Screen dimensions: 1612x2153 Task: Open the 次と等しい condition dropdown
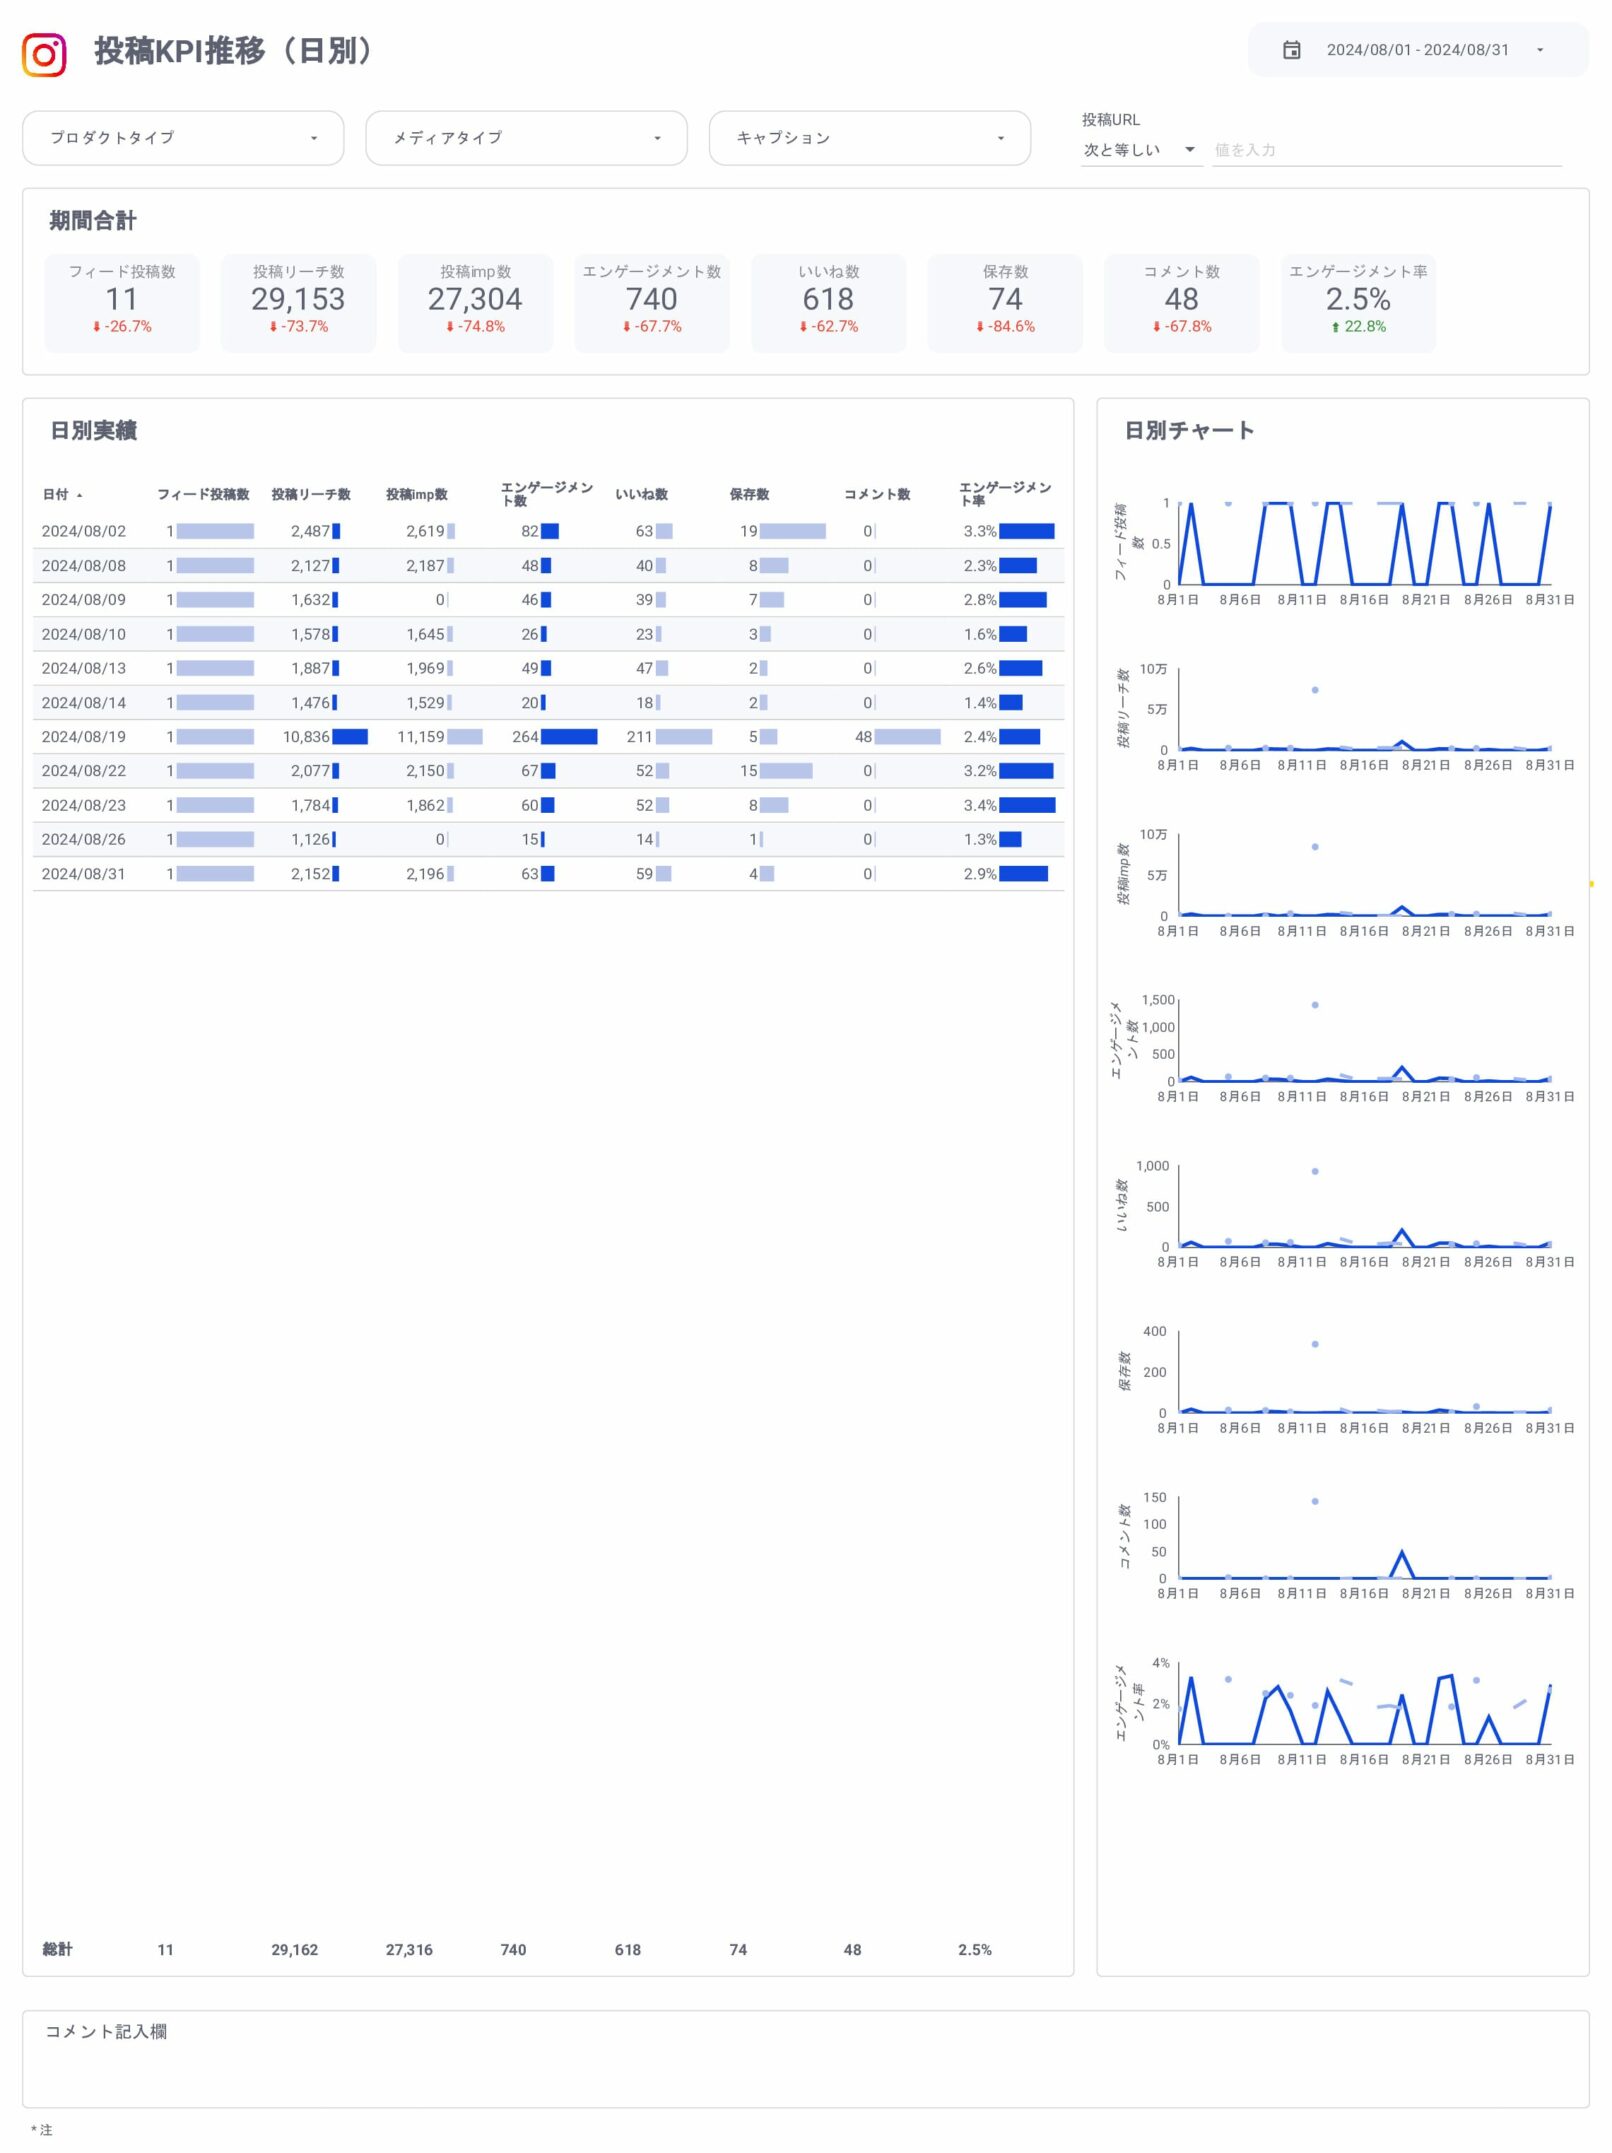pyautogui.click(x=1139, y=150)
